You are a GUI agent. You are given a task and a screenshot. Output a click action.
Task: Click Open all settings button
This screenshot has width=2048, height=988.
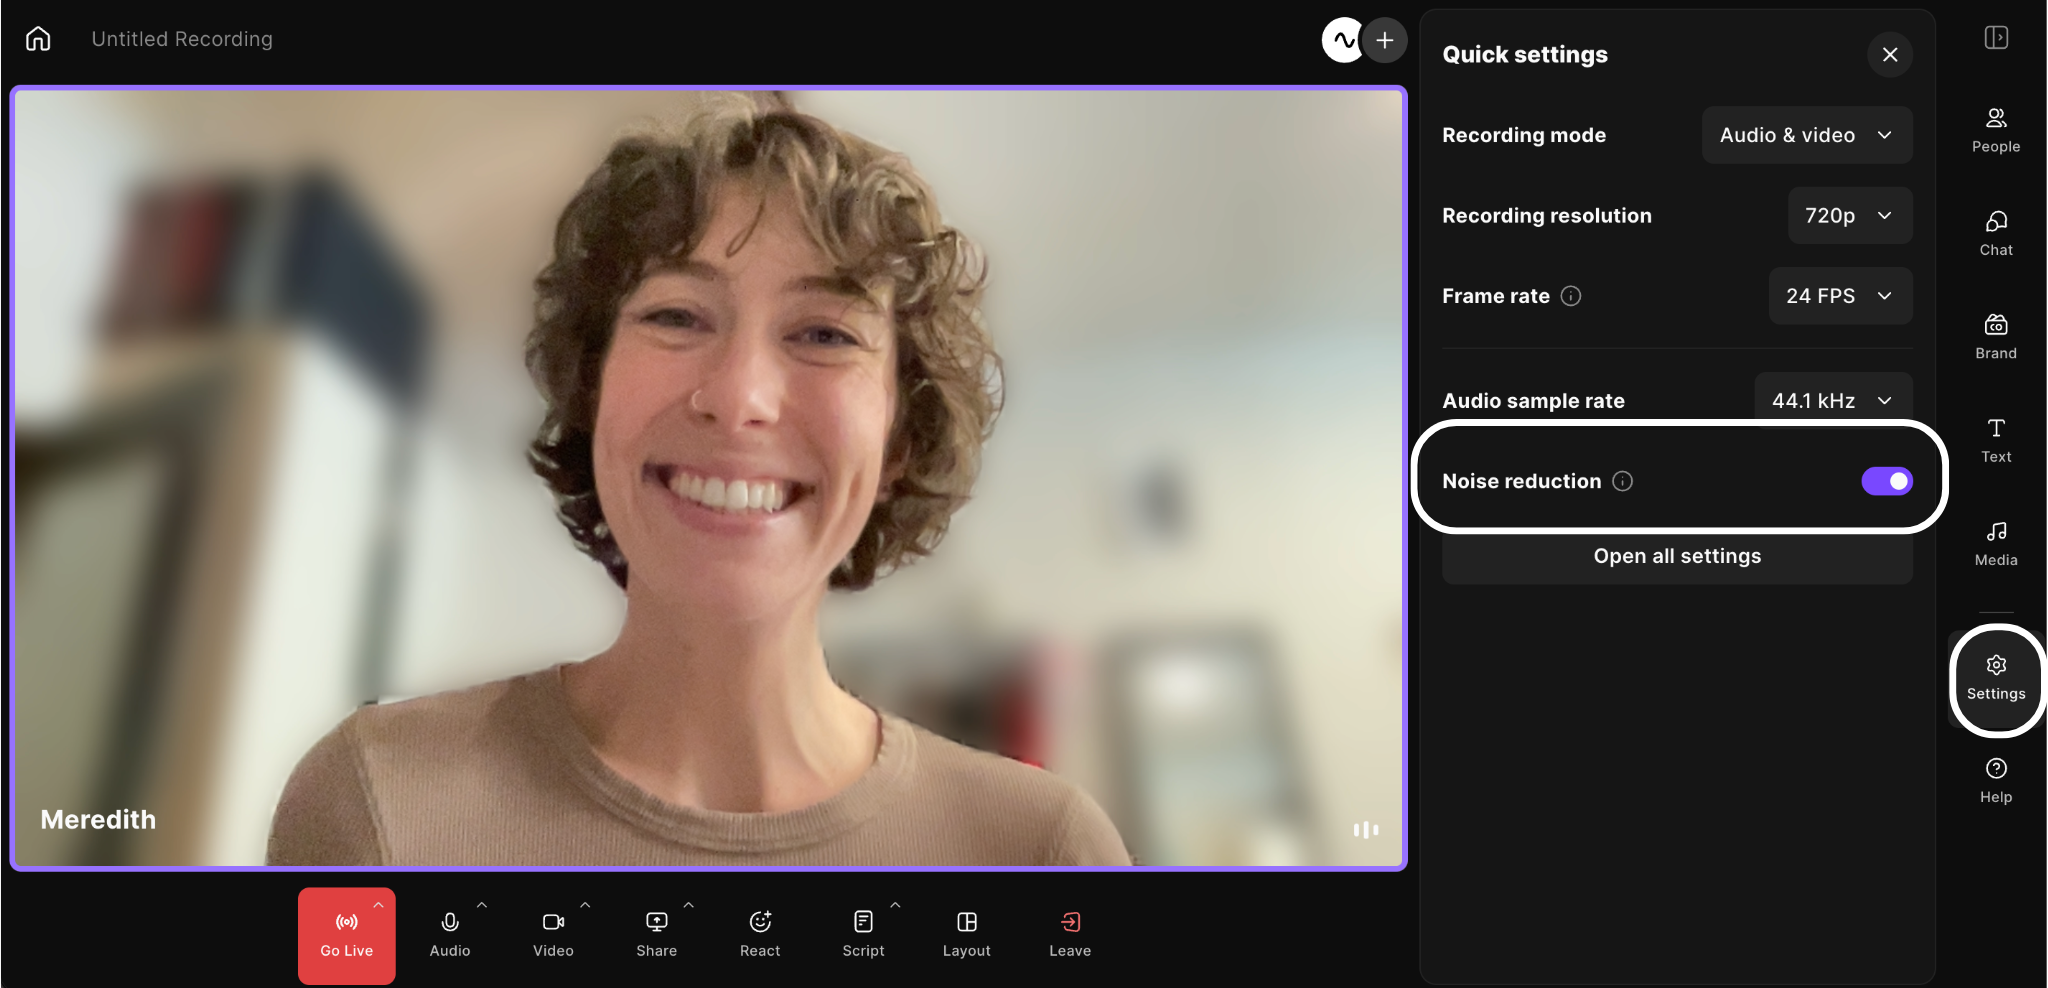coord(1677,556)
